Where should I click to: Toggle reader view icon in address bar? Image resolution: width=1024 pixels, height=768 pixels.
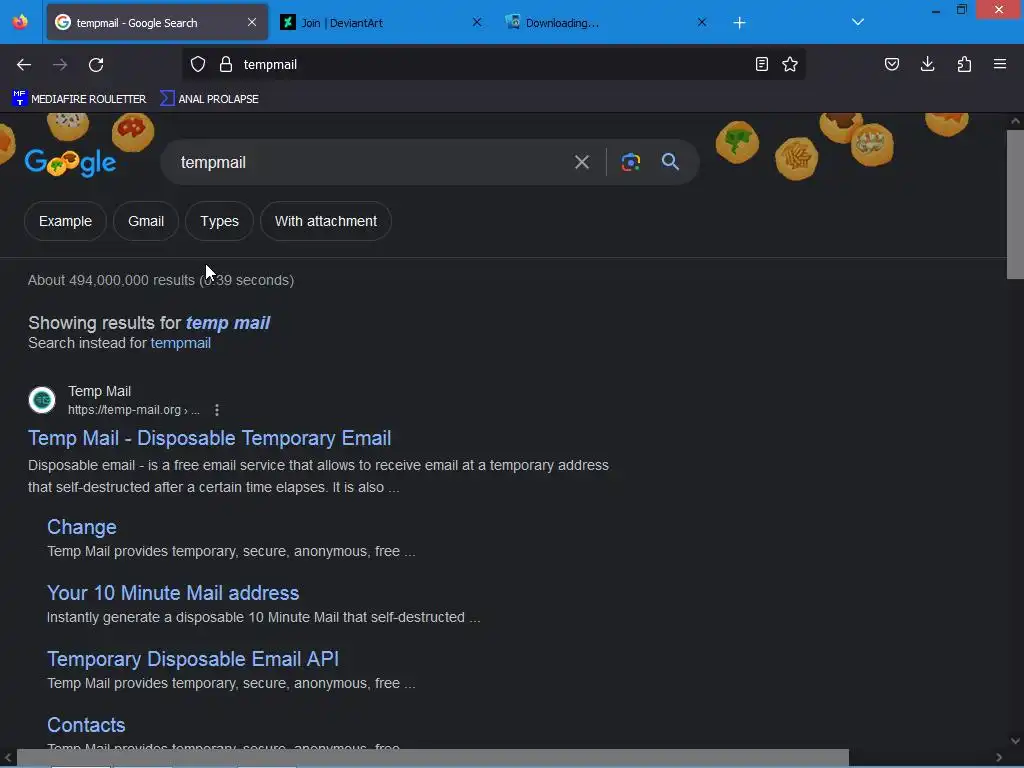click(x=761, y=64)
